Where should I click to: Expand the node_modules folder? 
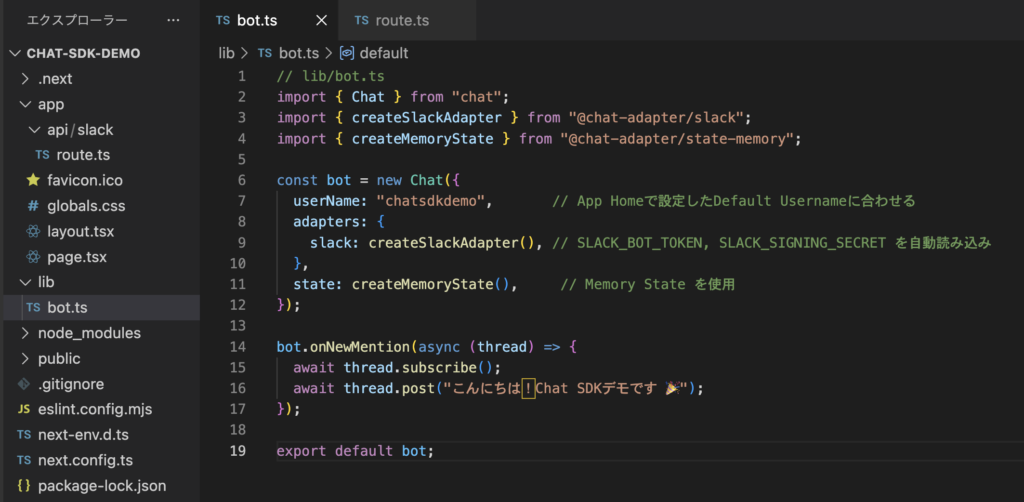pos(88,333)
